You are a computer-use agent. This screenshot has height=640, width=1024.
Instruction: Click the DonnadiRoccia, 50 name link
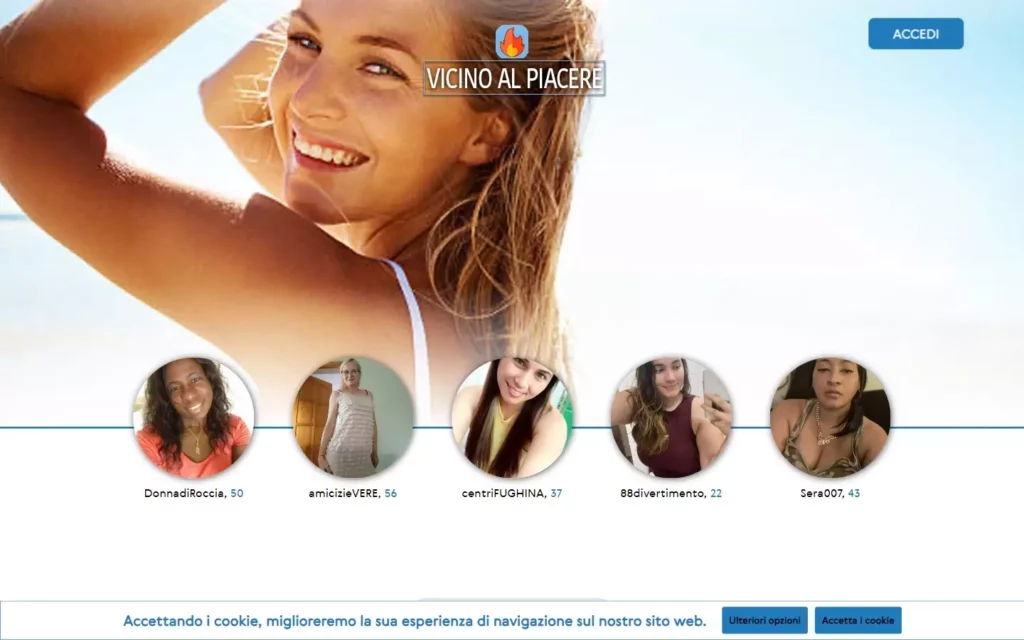(x=194, y=492)
